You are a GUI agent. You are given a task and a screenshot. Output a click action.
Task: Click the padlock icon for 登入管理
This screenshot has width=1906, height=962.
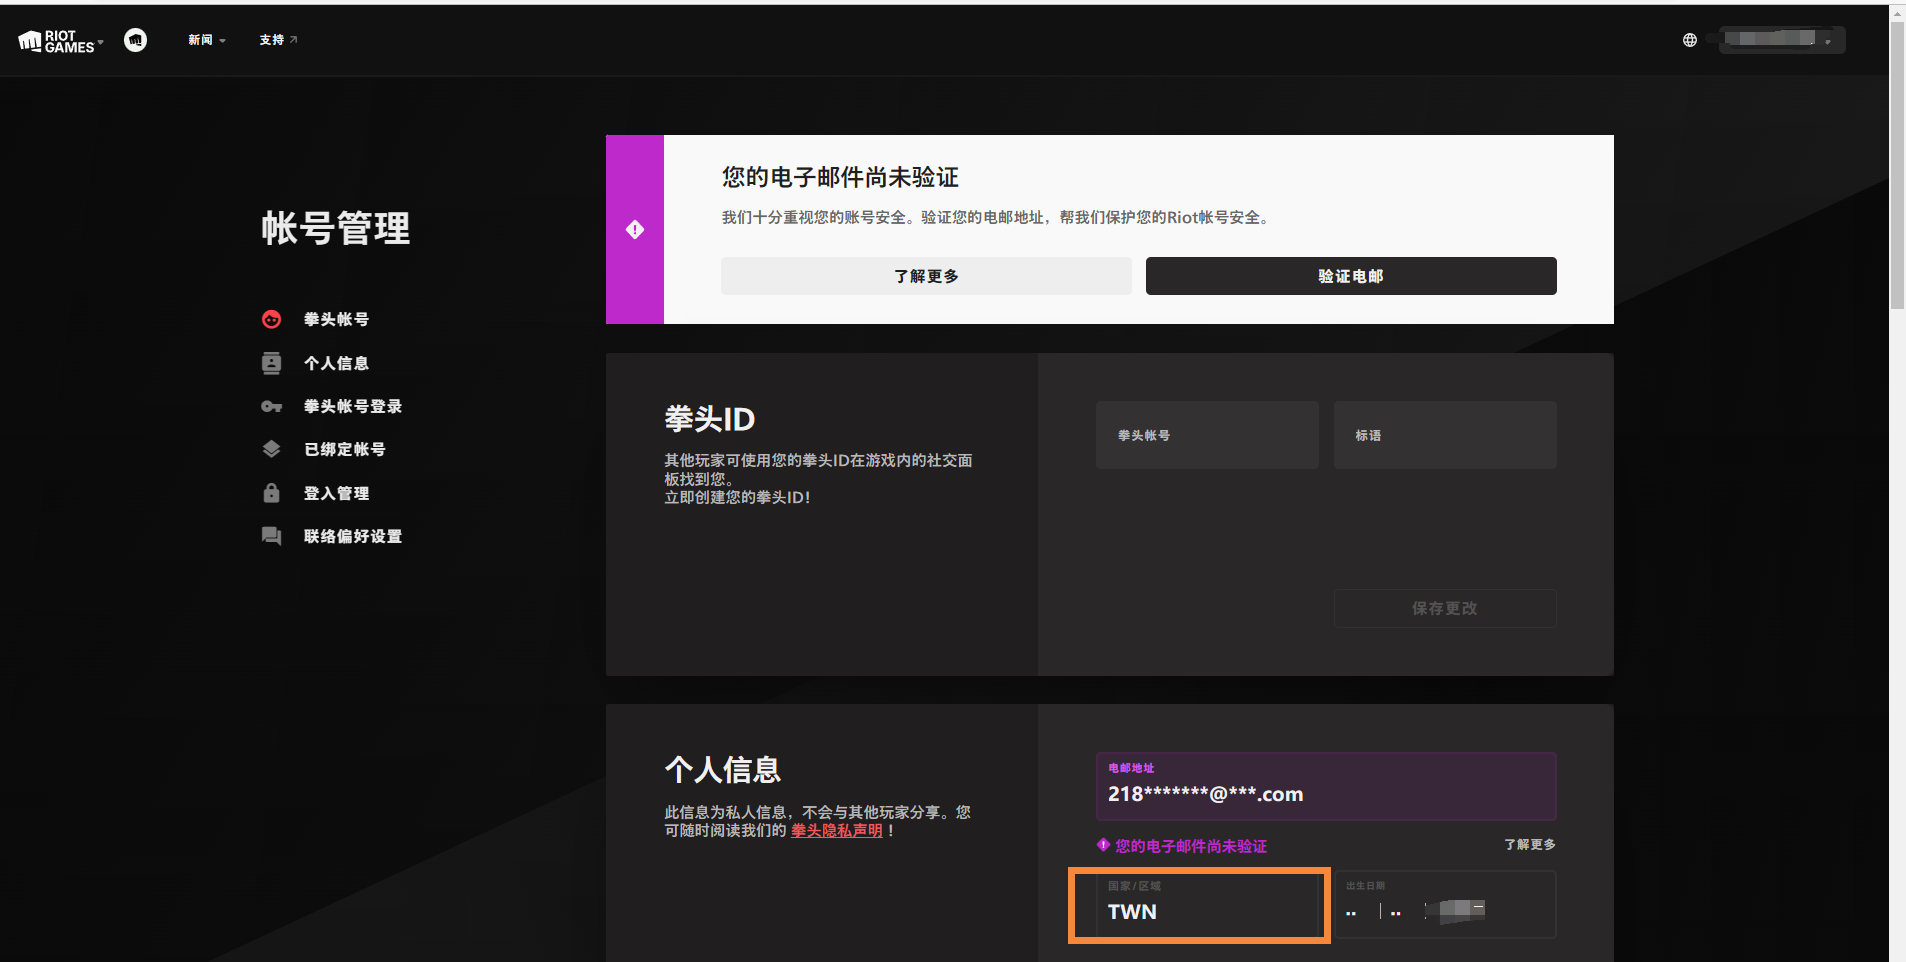pos(271,493)
